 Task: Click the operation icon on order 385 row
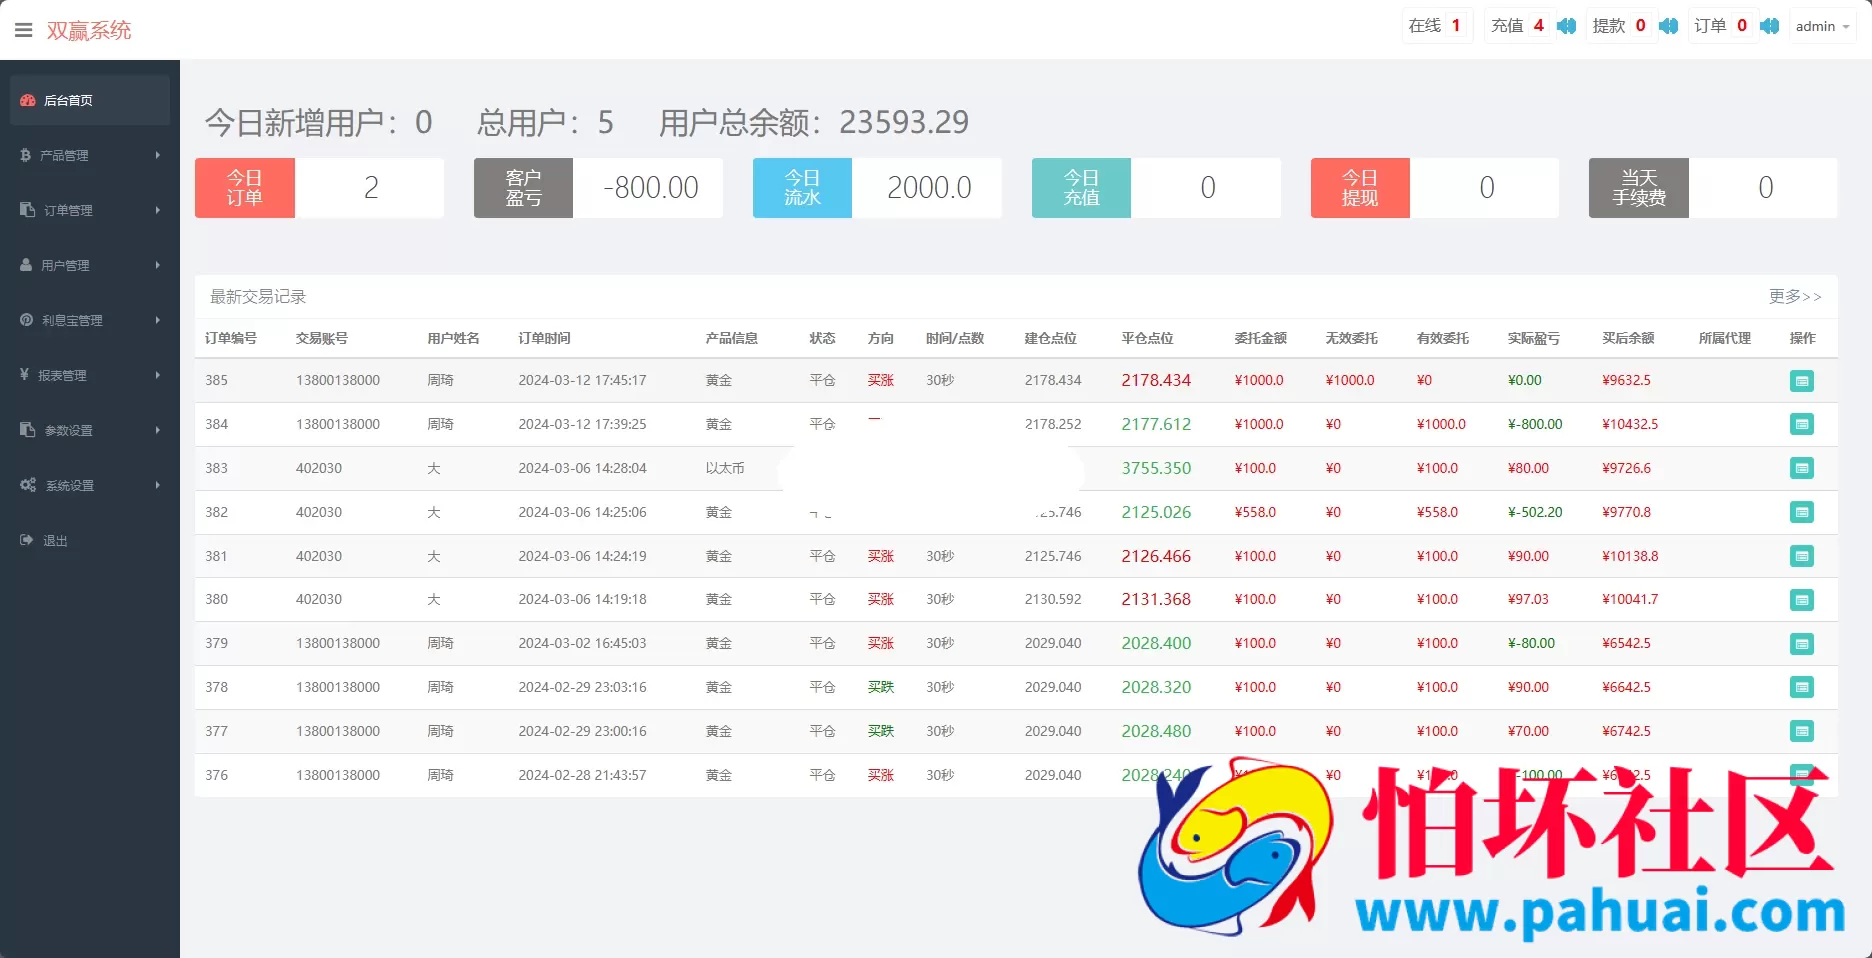(x=1803, y=381)
